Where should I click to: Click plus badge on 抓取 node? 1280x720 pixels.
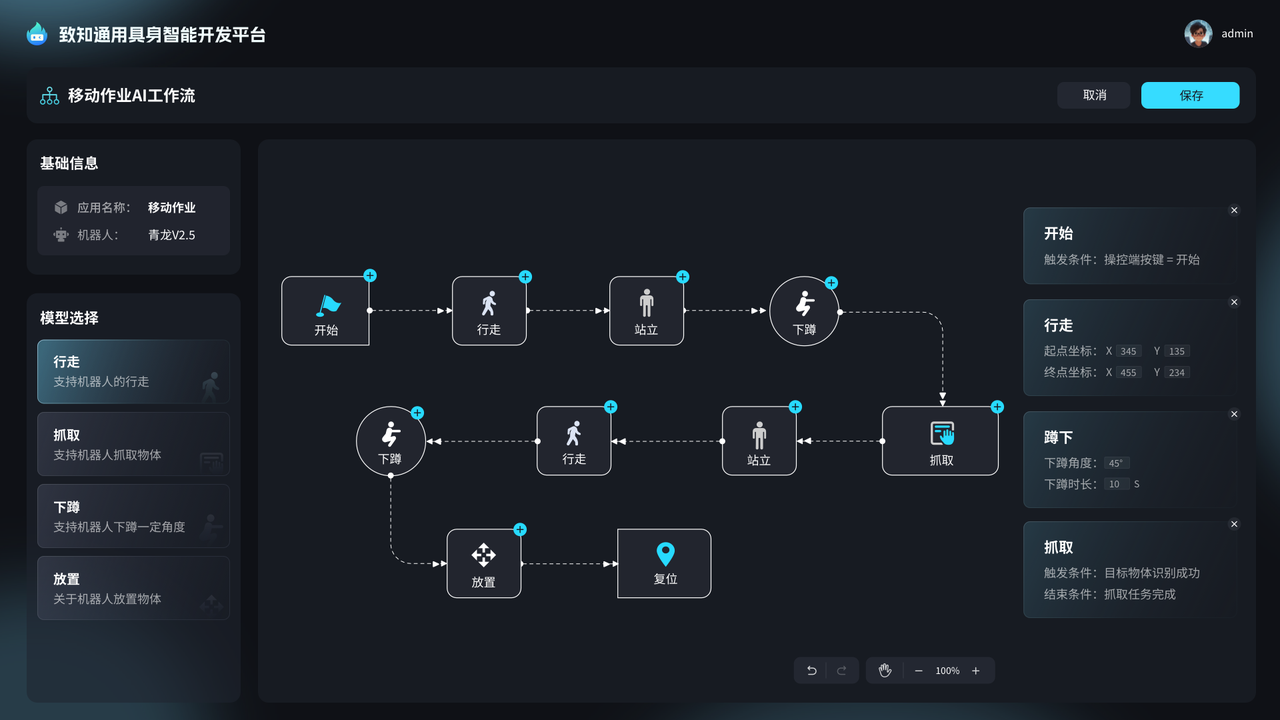[x=997, y=407]
